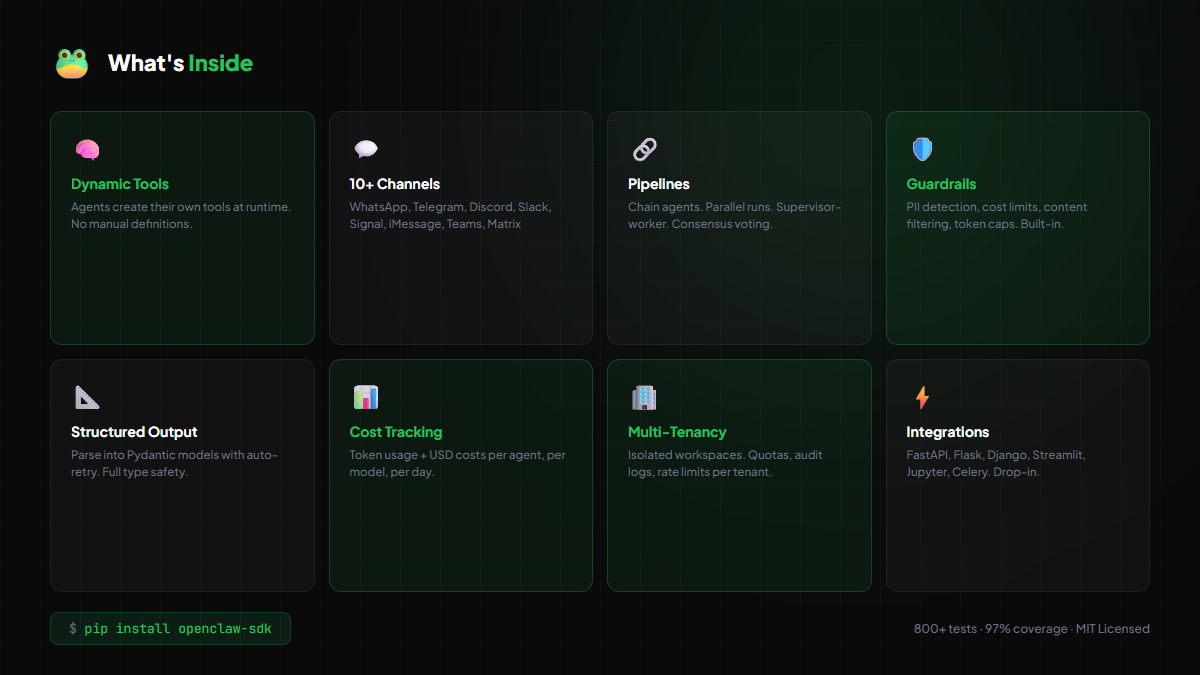
Task: Open the Guardrails feature card
Action: click(x=1017, y=280)
